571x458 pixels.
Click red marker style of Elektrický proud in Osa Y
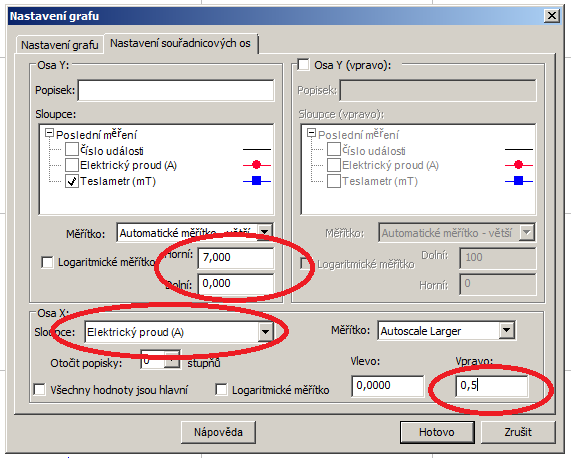257,165
